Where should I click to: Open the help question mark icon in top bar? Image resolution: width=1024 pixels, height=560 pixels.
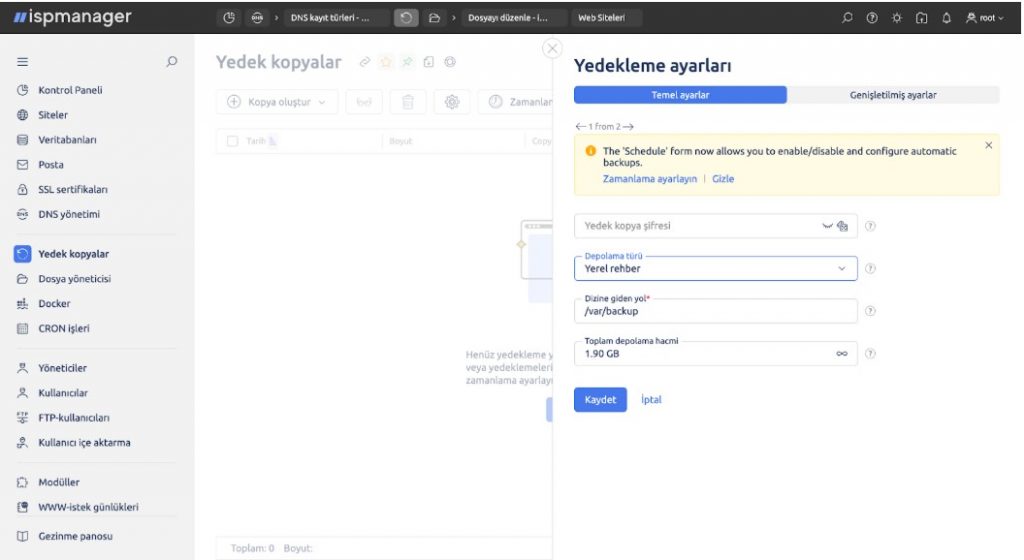coord(872,18)
